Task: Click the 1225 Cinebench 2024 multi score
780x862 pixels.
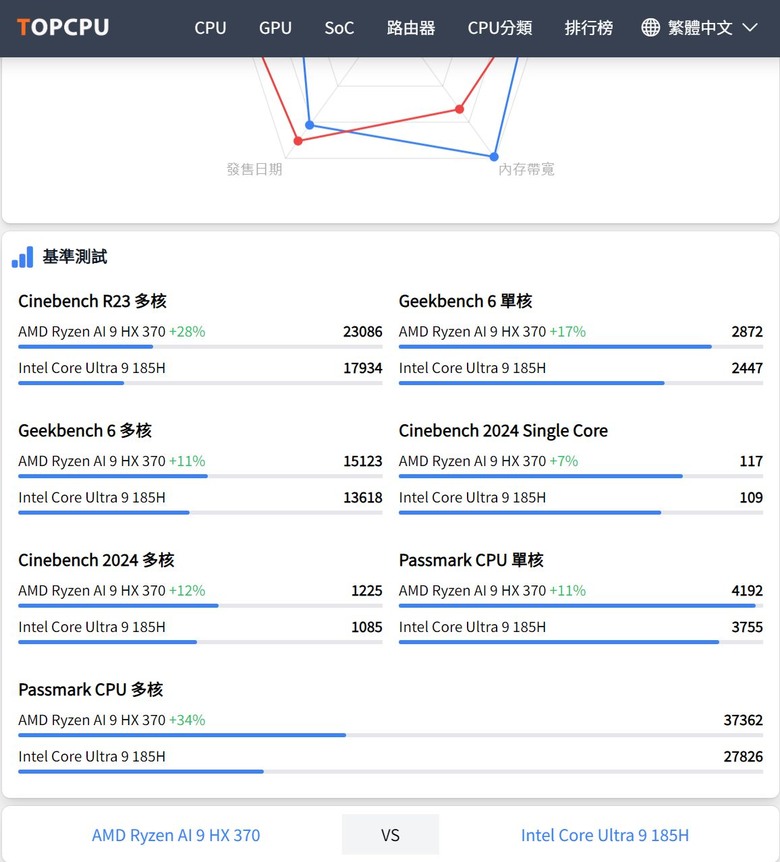Action: pyautogui.click(x=367, y=590)
